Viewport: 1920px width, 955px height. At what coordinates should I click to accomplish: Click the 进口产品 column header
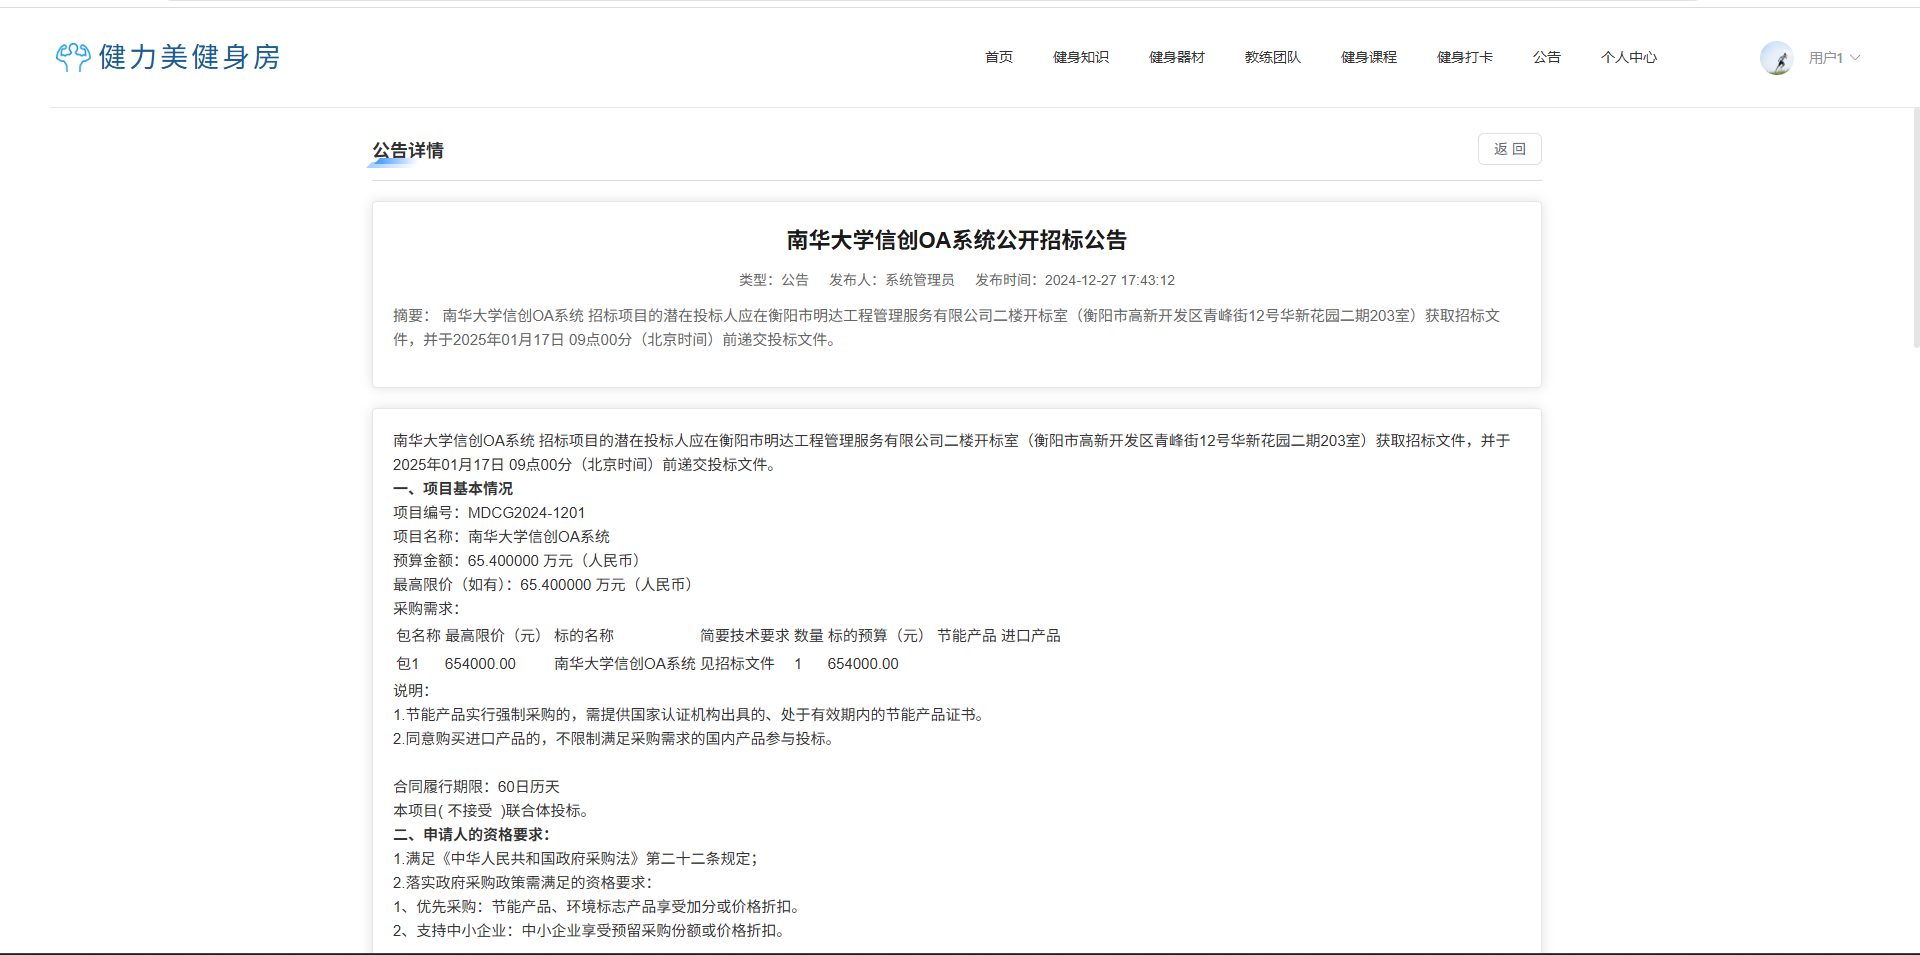pos(1030,635)
